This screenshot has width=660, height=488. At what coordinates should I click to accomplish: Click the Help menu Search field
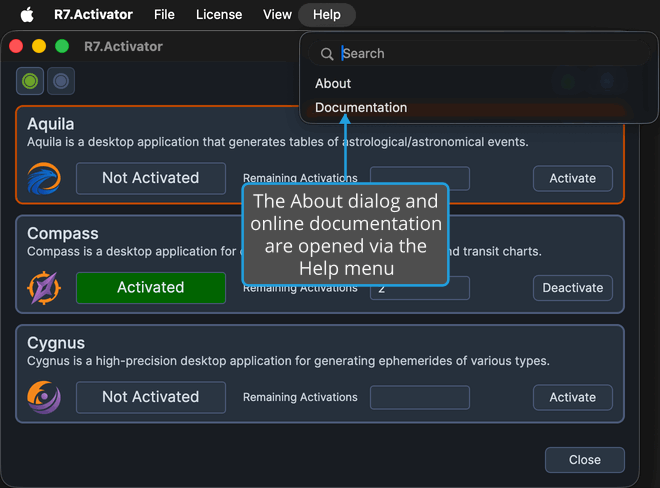point(479,53)
